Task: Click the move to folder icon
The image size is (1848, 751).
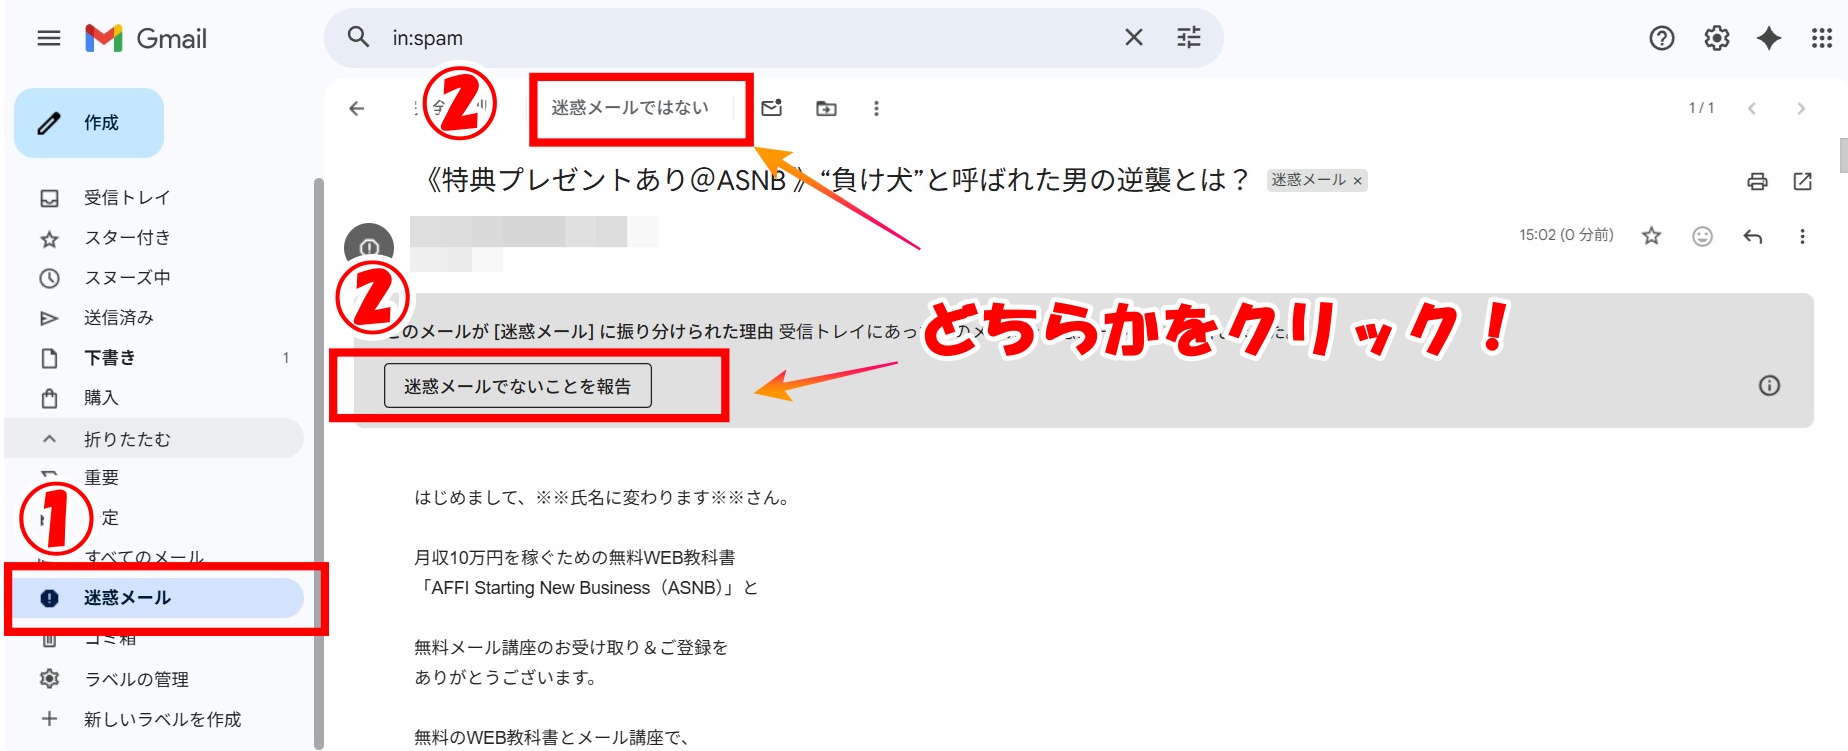Action: 826,108
